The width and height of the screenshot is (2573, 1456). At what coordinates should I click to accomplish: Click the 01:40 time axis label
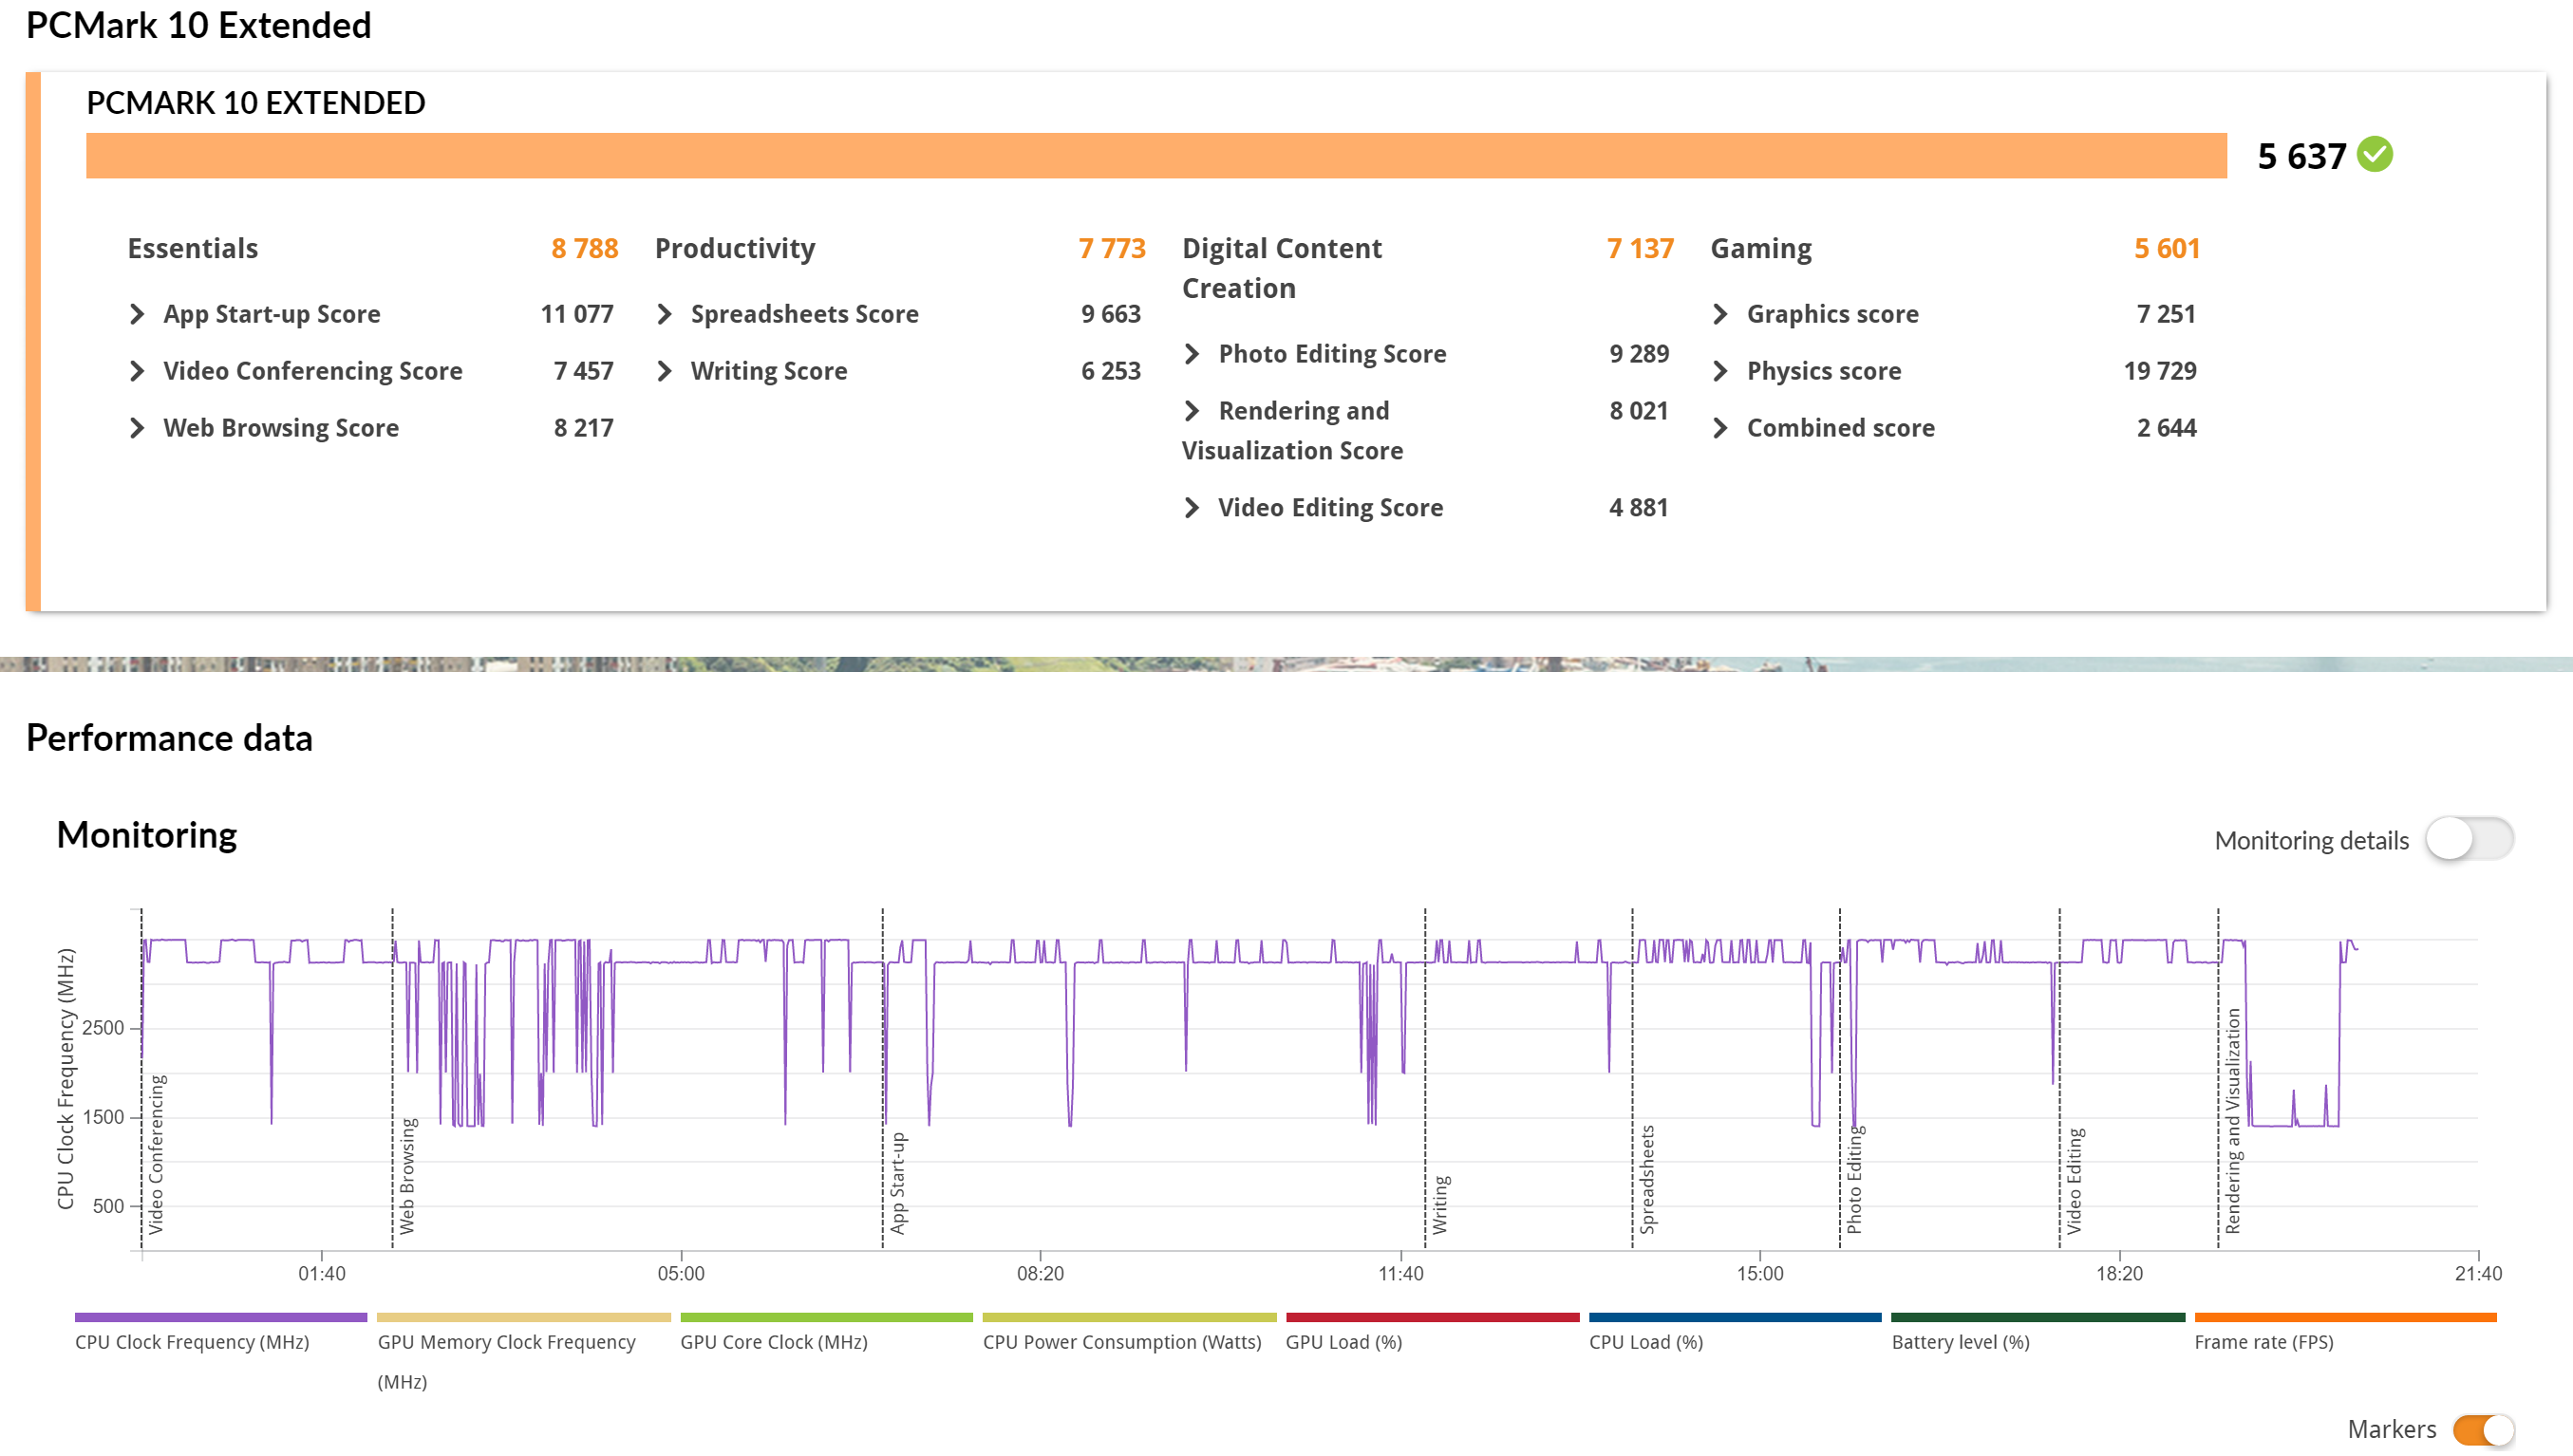(322, 1274)
